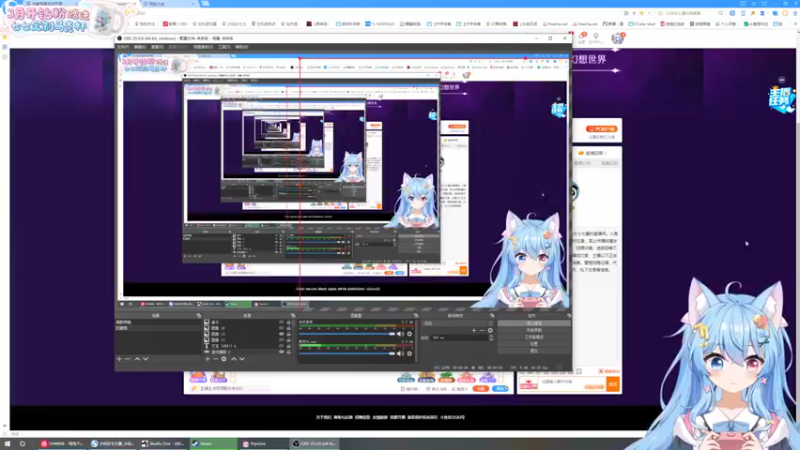Toggle visibility of the topmost source row

click(282, 322)
